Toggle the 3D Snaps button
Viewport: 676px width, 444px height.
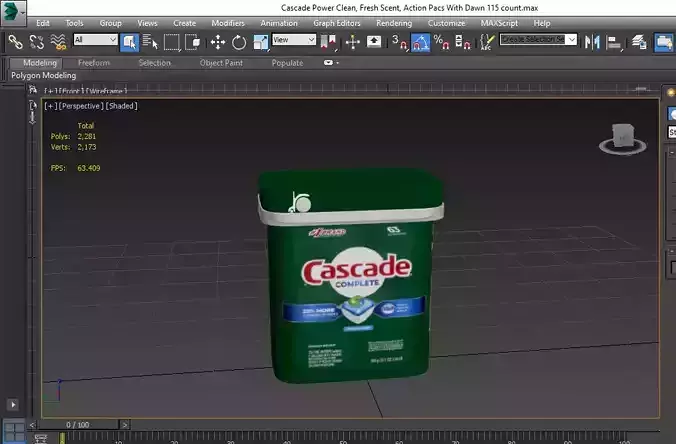coord(399,42)
